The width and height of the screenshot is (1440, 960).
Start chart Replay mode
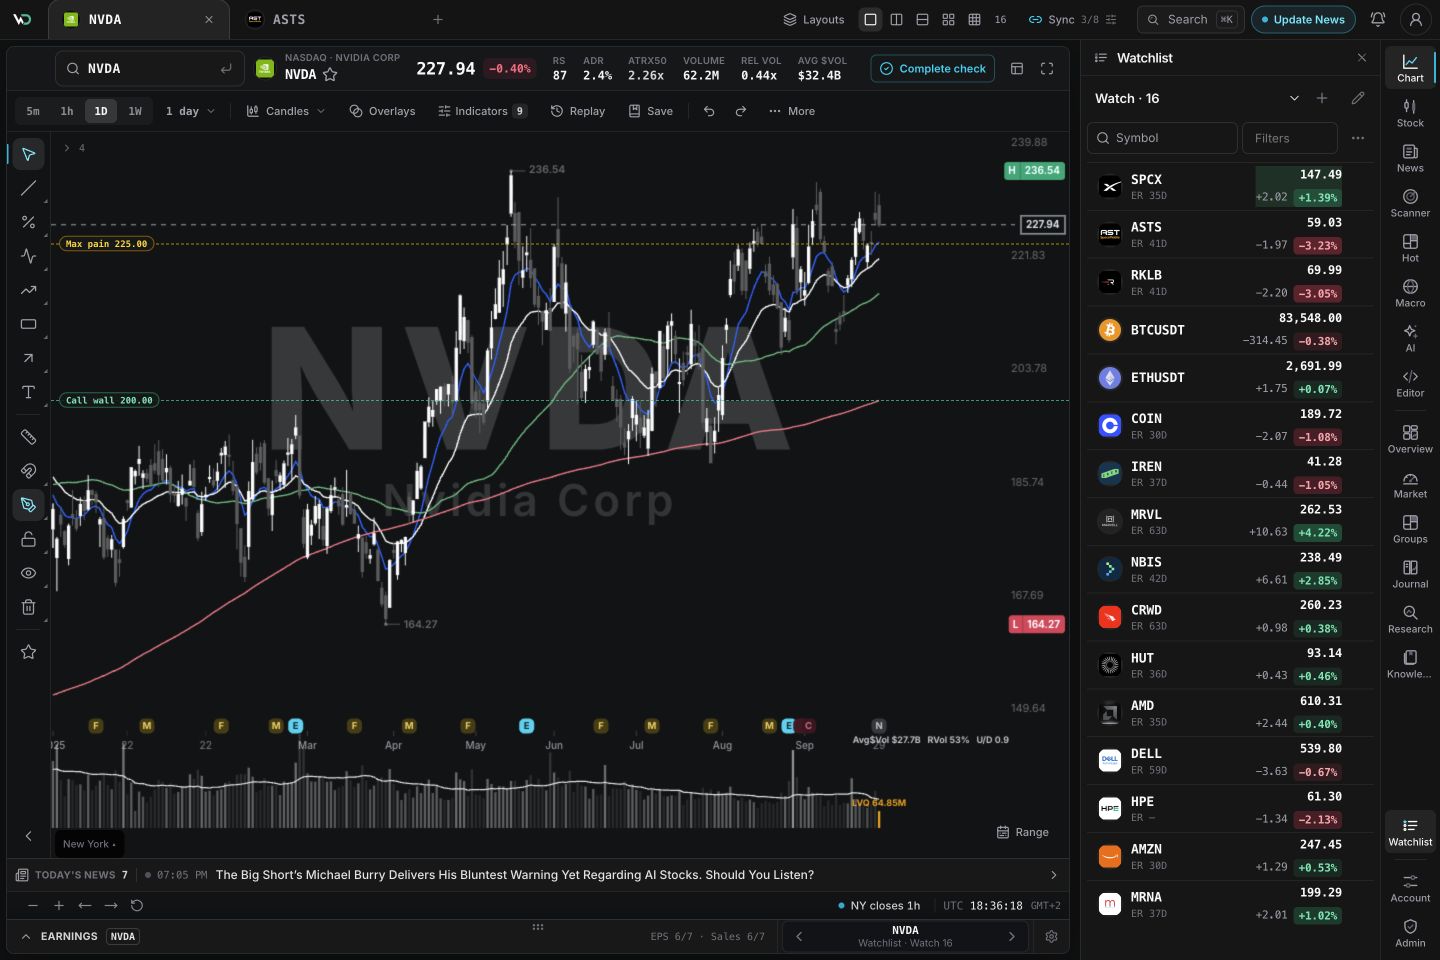[x=578, y=111]
